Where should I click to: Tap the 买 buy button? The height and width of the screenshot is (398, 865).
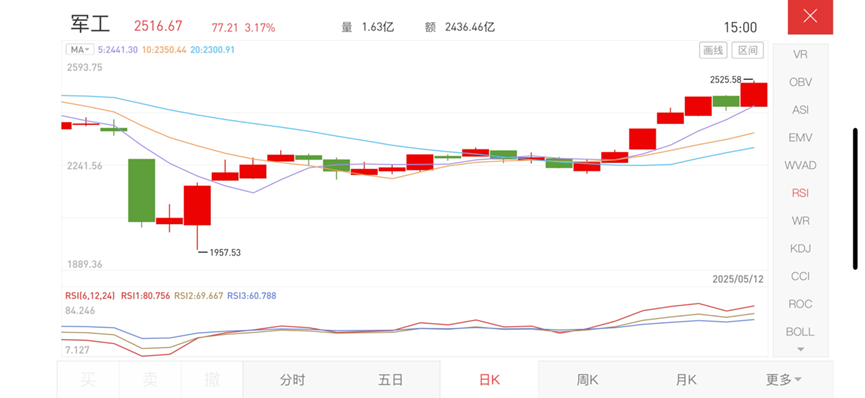pyautogui.click(x=88, y=380)
